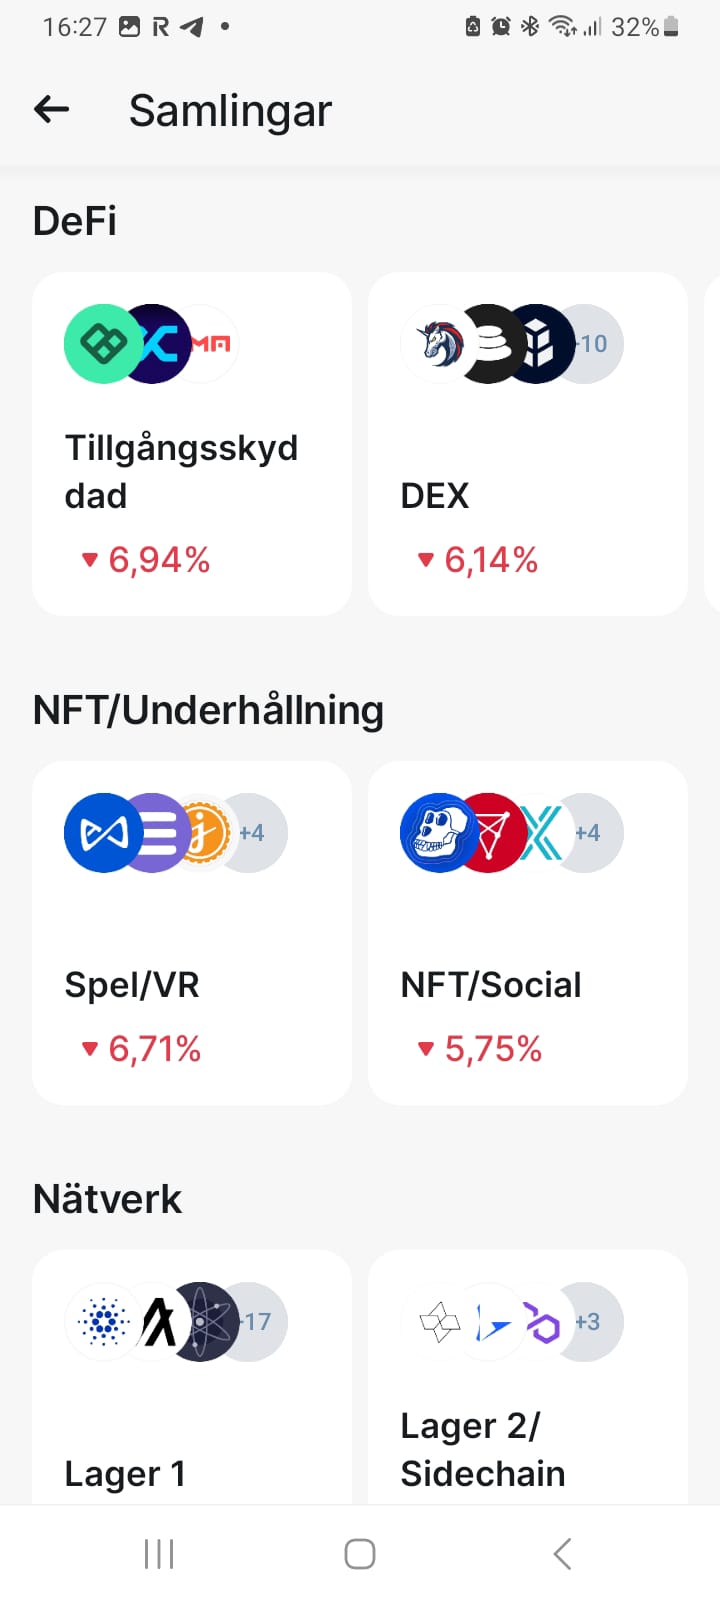Tap the green icon in Tillgångsskydd card
The width and height of the screenshot is (720, 1600).
[x=102, y=344]
